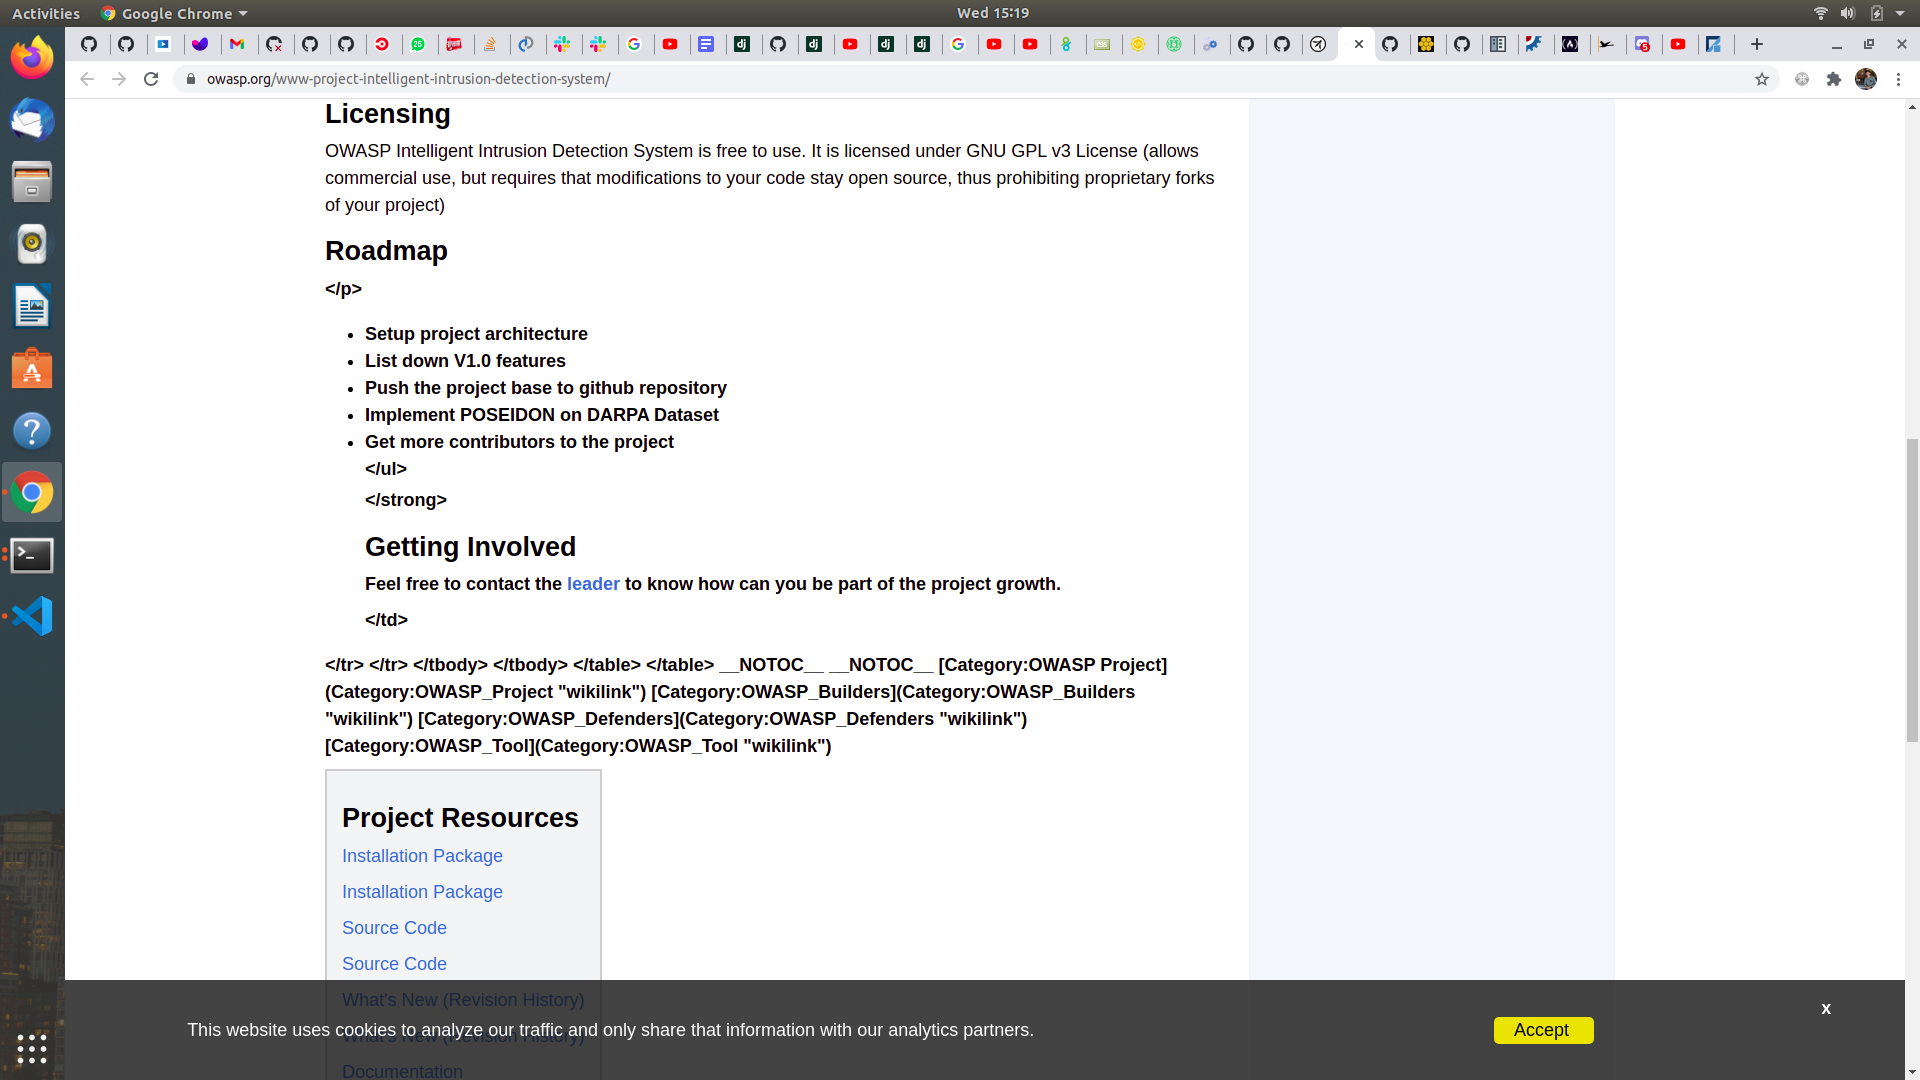The height and width of the screenshot is (1080, 1920).
Task: Click 'Get more contributors to the project'
Action: [519, 442]
